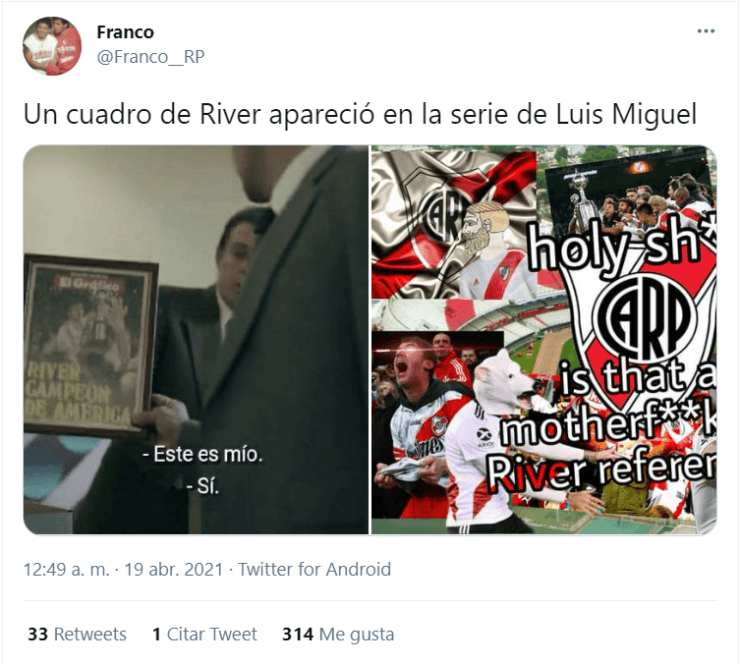The image size is (740, 664).
Task: Click Franco's profile avatar picture
Action: click(52, 46)
